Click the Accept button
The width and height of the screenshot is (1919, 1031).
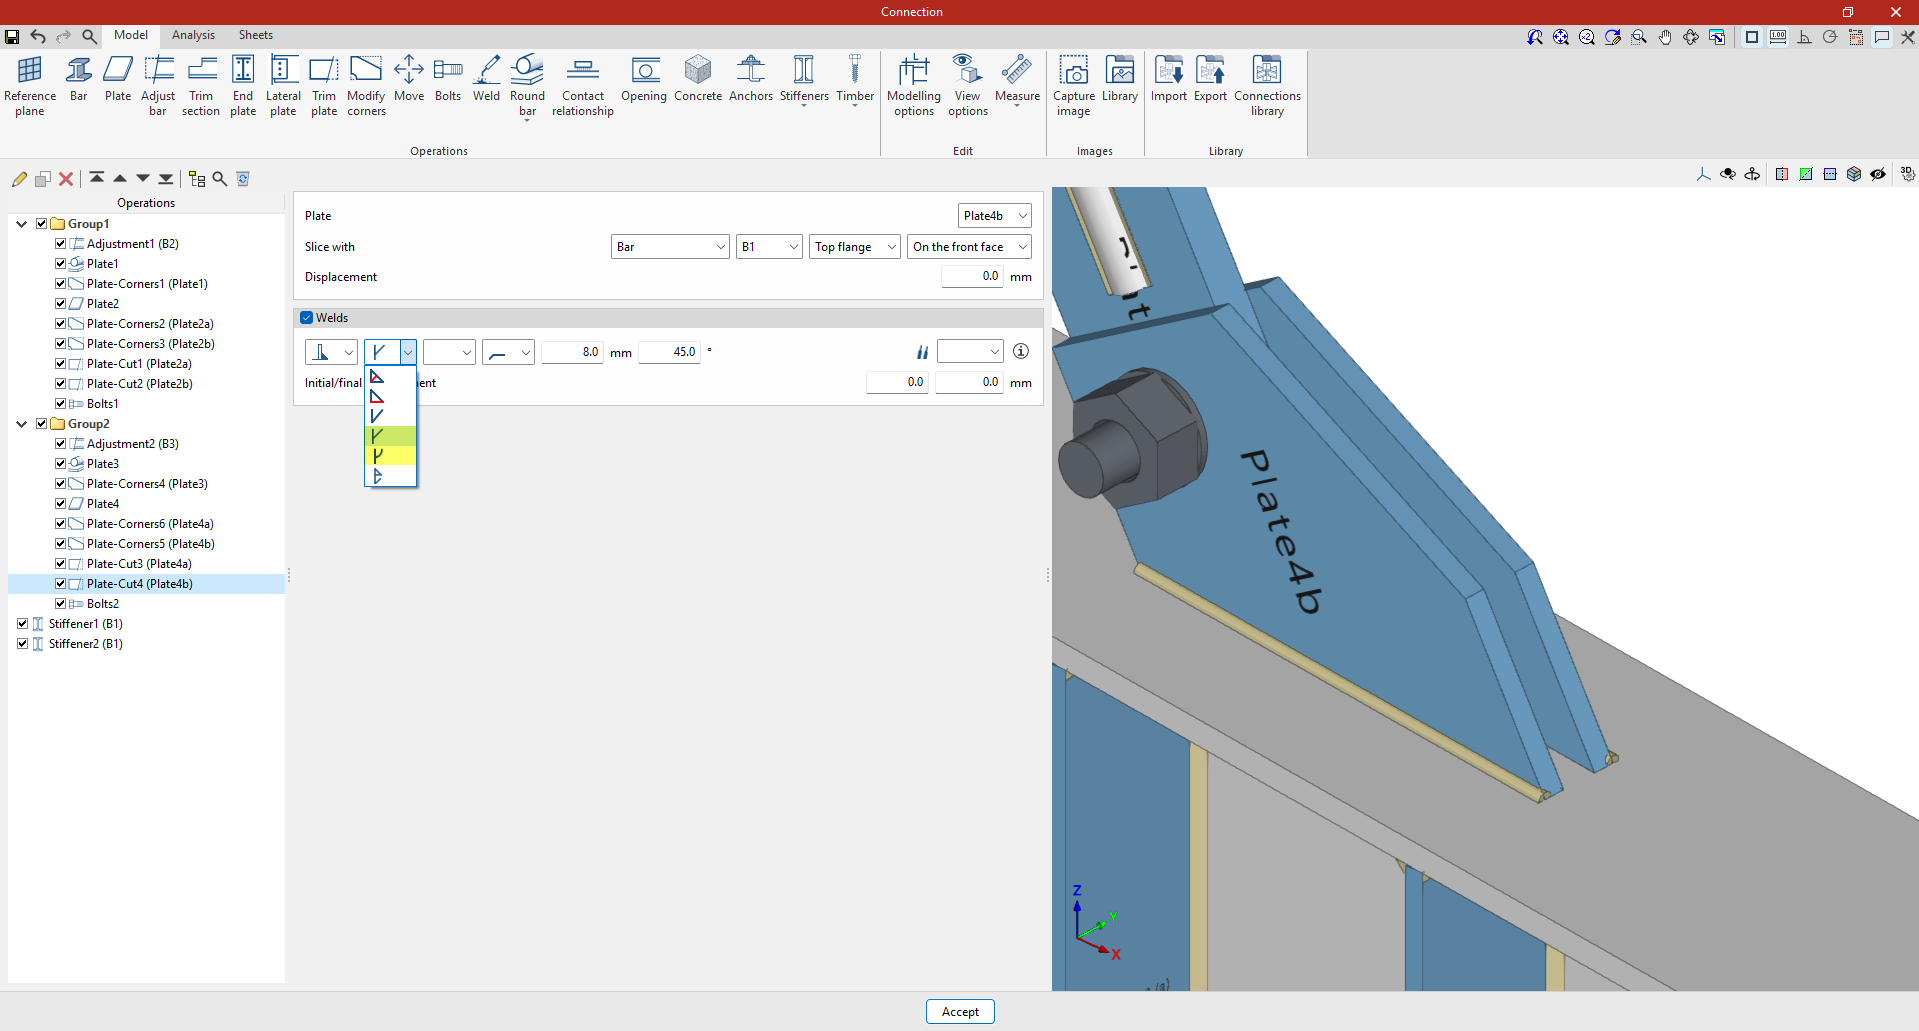point(959,1012)
